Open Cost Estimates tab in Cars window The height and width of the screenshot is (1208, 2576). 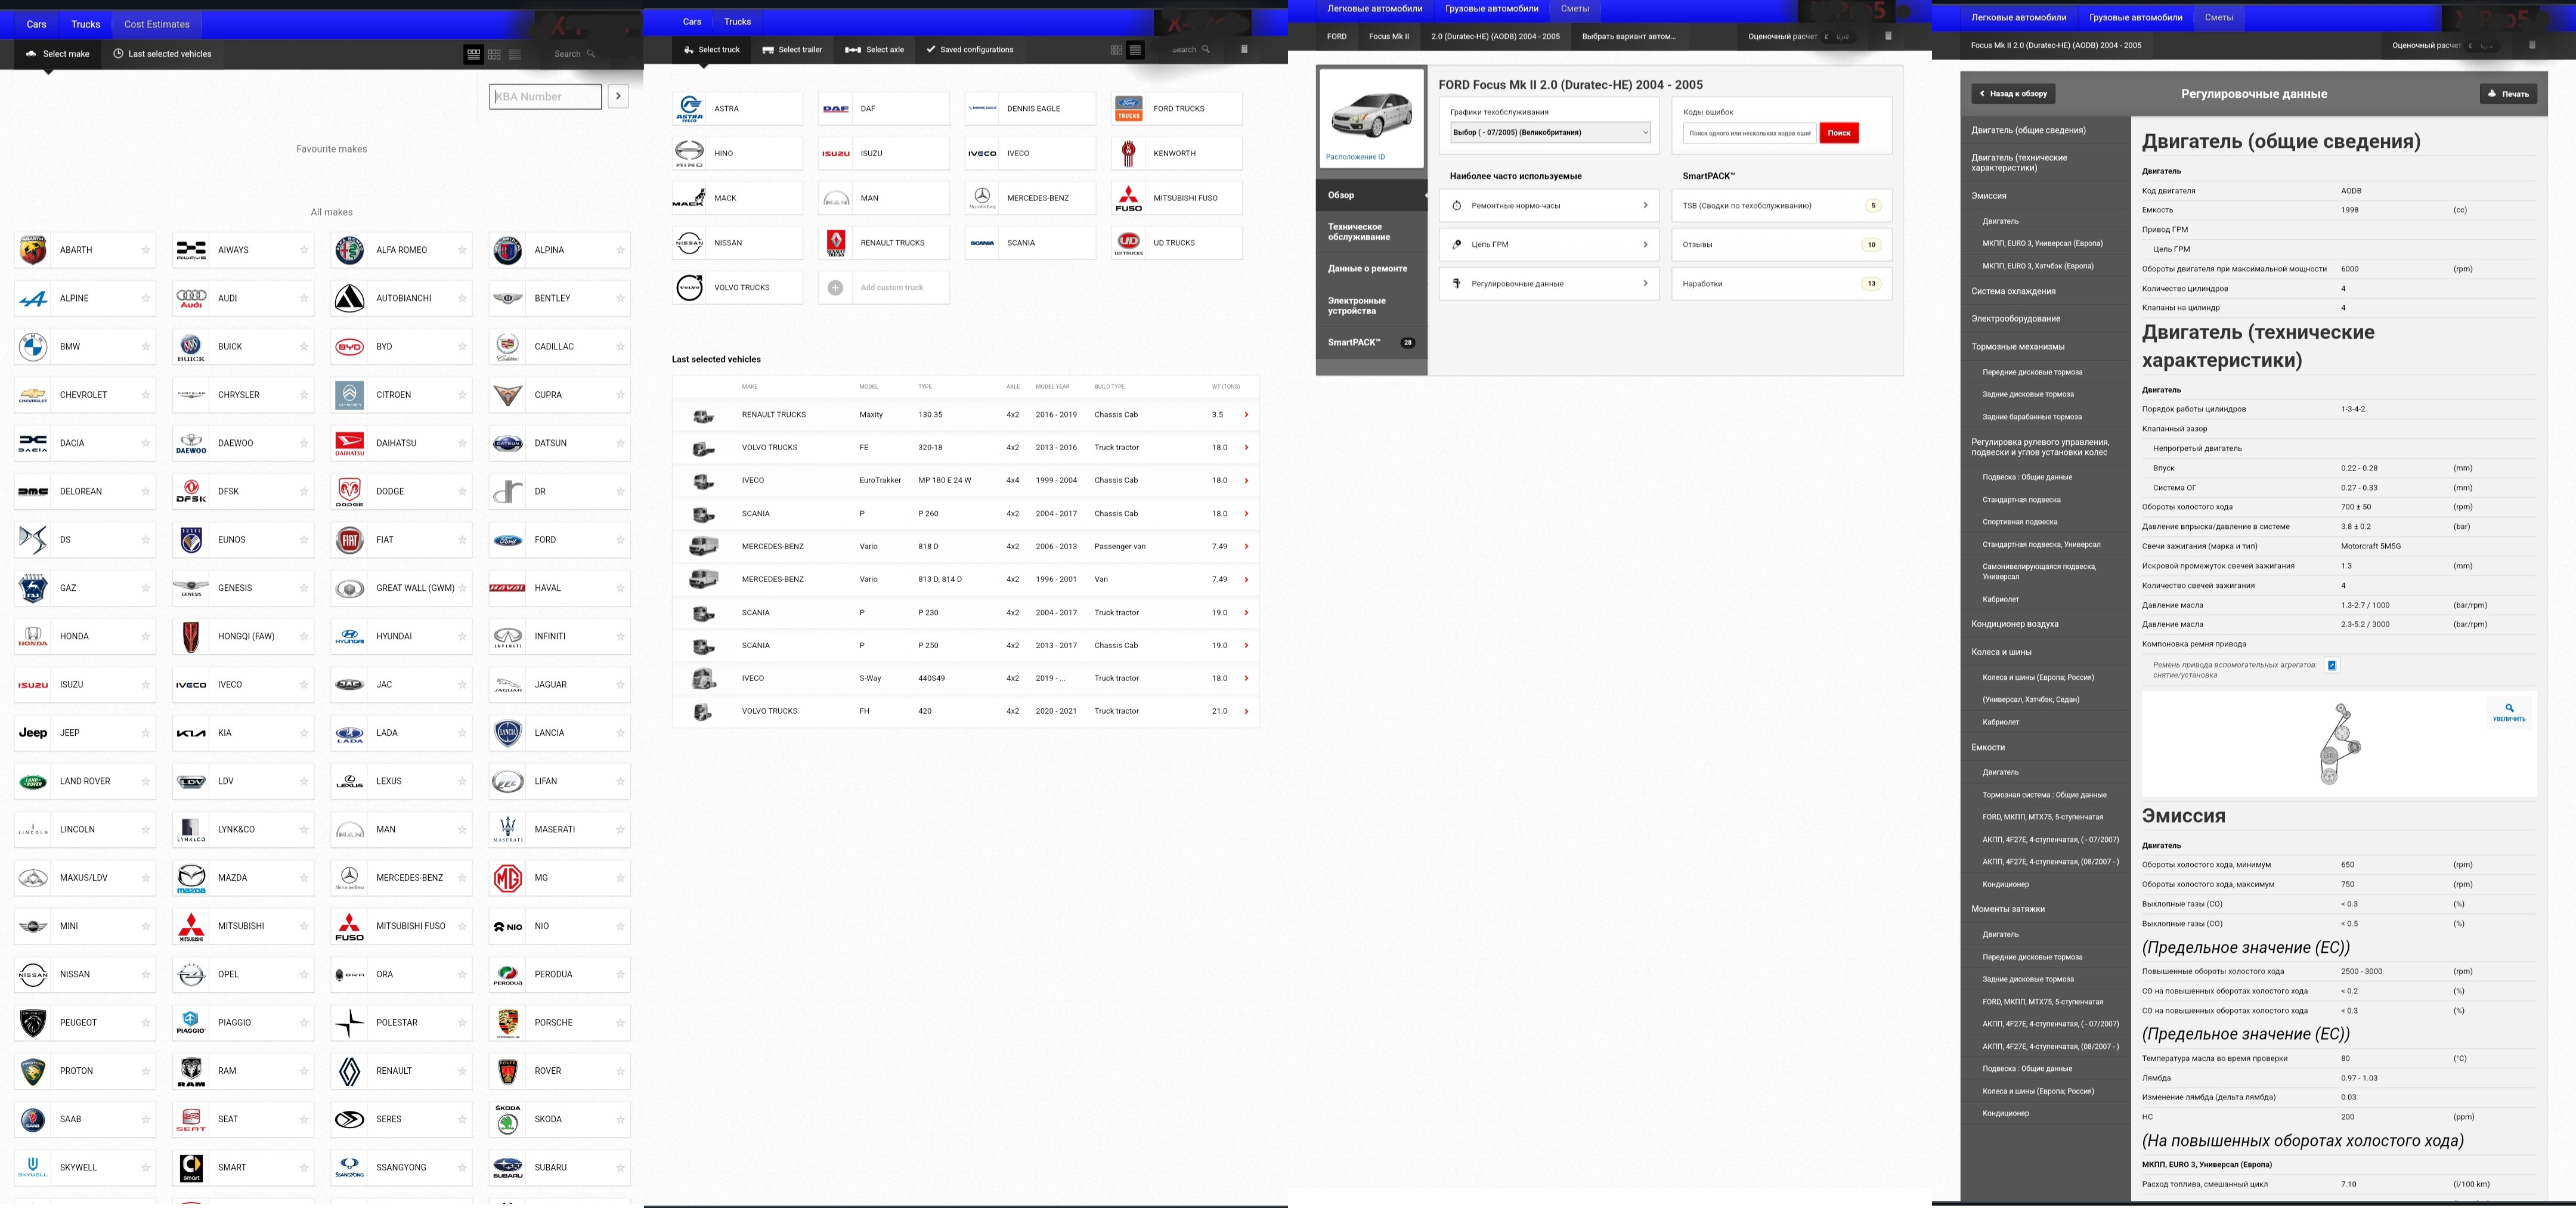pos(157,24)
